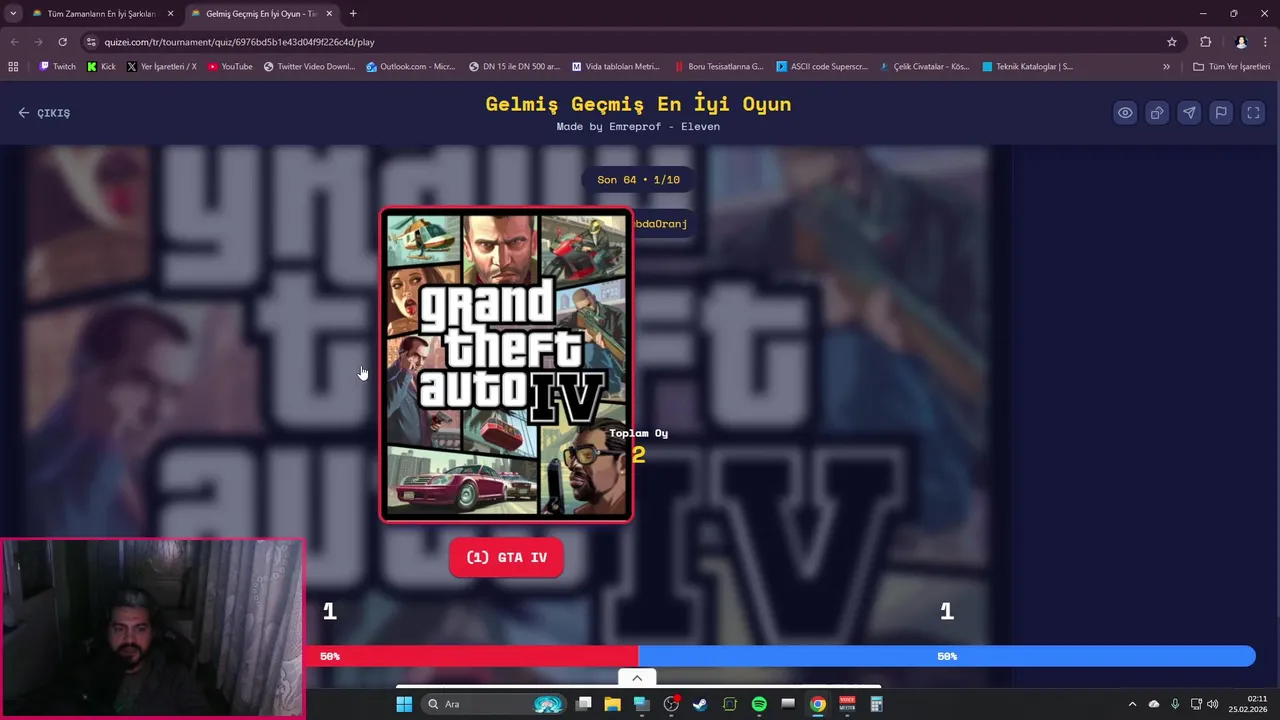
Task: Open the 'Boru Tesisatlarına G...' bookmark
Action: click(x=719, y=67)
